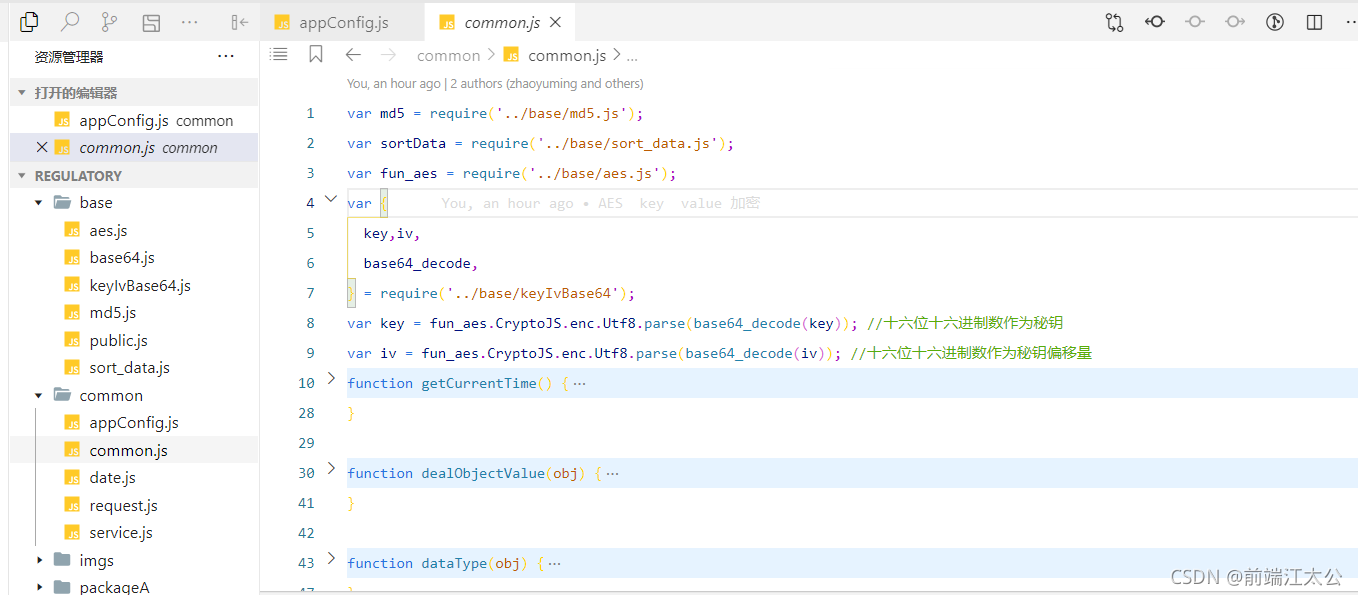Click the common breadcrumb folder
Screen dimensions: 1358x595
pyautogui.click(x=448, y=55)
